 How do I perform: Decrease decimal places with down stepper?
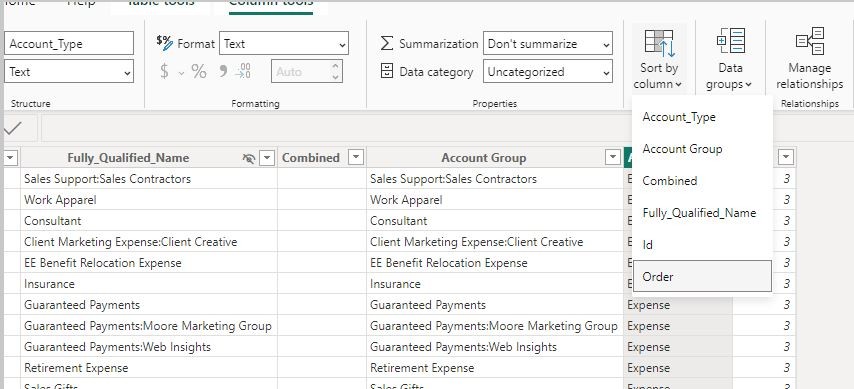tap(336, 77)
